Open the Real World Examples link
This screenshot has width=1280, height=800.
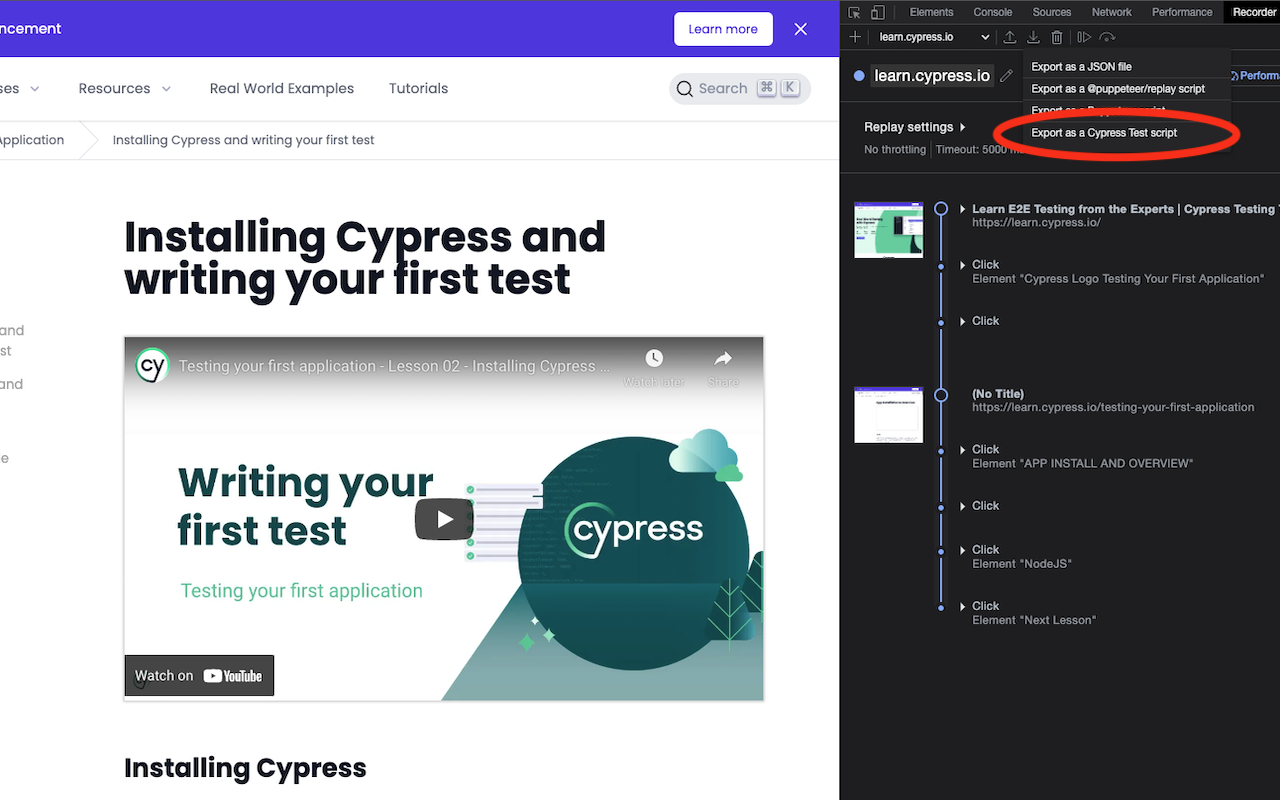point(281,88)
